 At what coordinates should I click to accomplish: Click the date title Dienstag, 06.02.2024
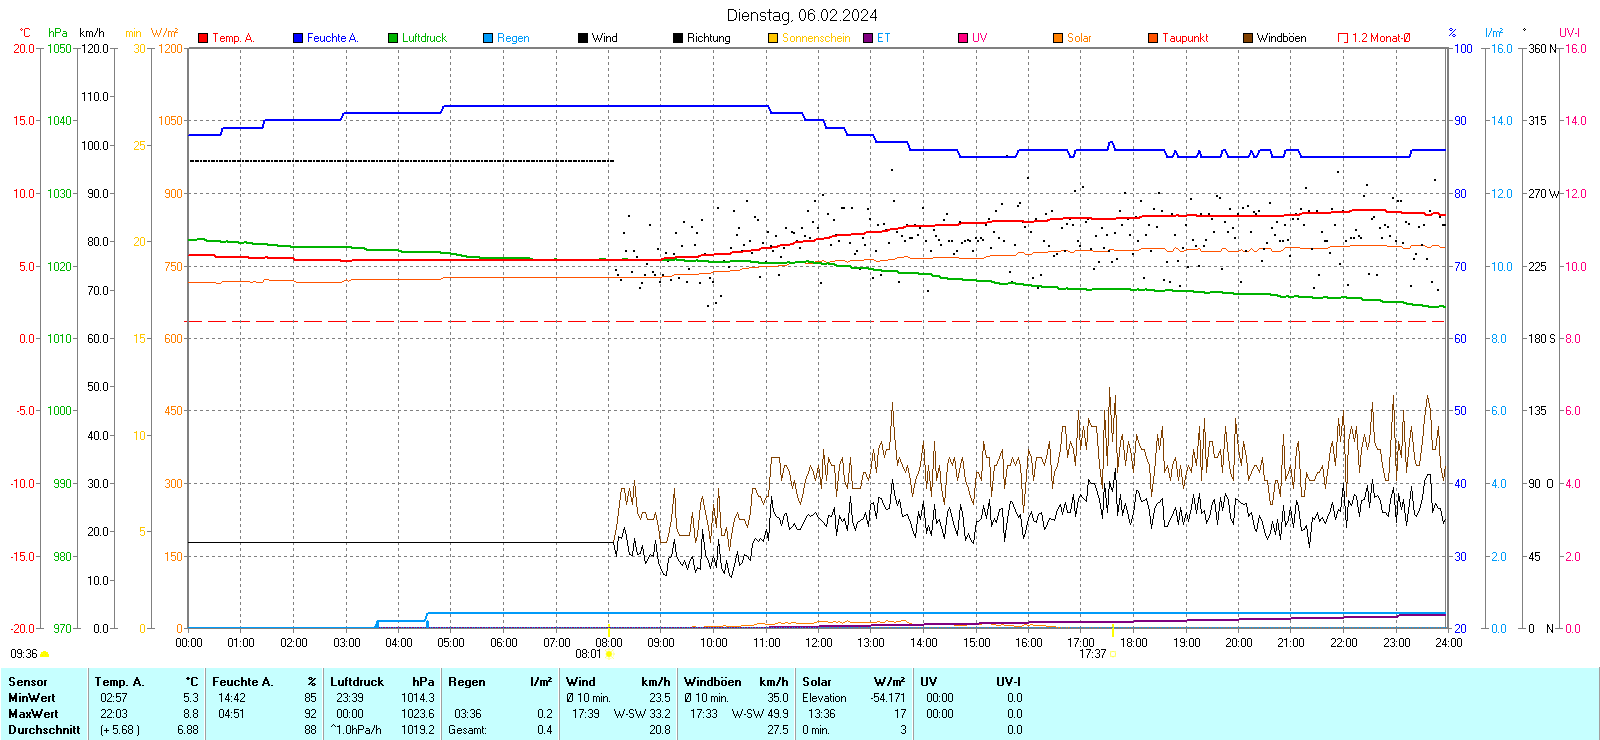tap(802, 15)
